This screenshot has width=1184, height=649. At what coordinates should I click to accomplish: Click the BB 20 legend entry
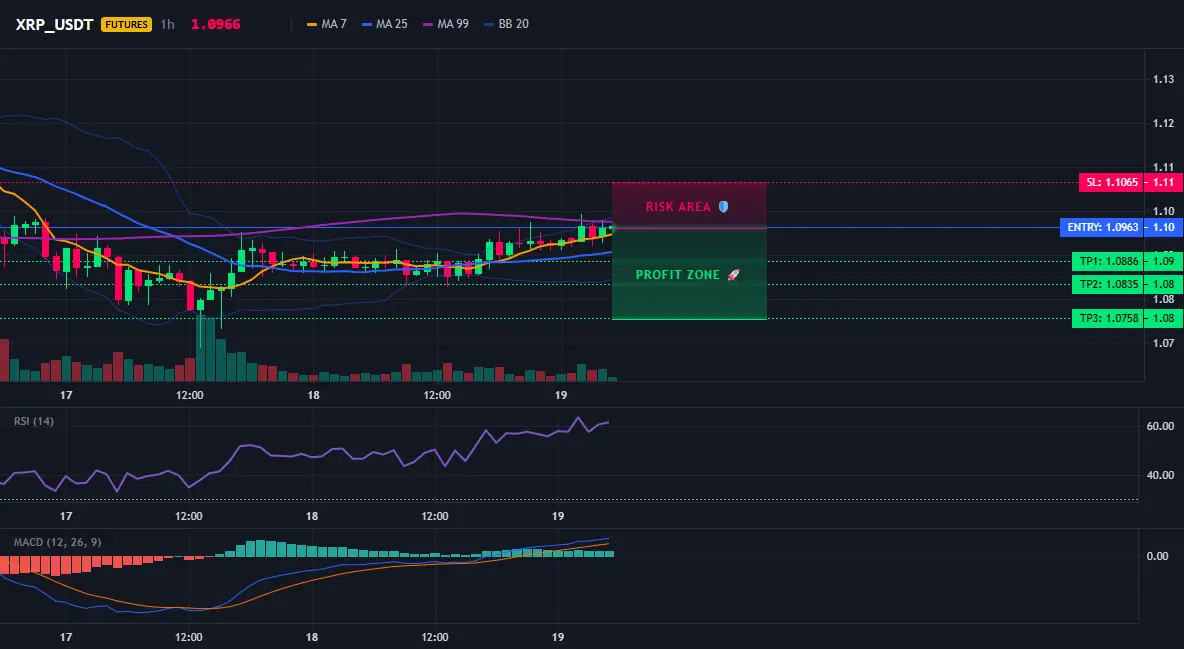click(x=507, y=24)
